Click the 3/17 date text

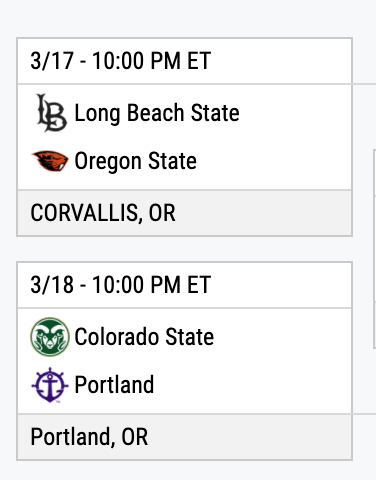tap(52, 61)
